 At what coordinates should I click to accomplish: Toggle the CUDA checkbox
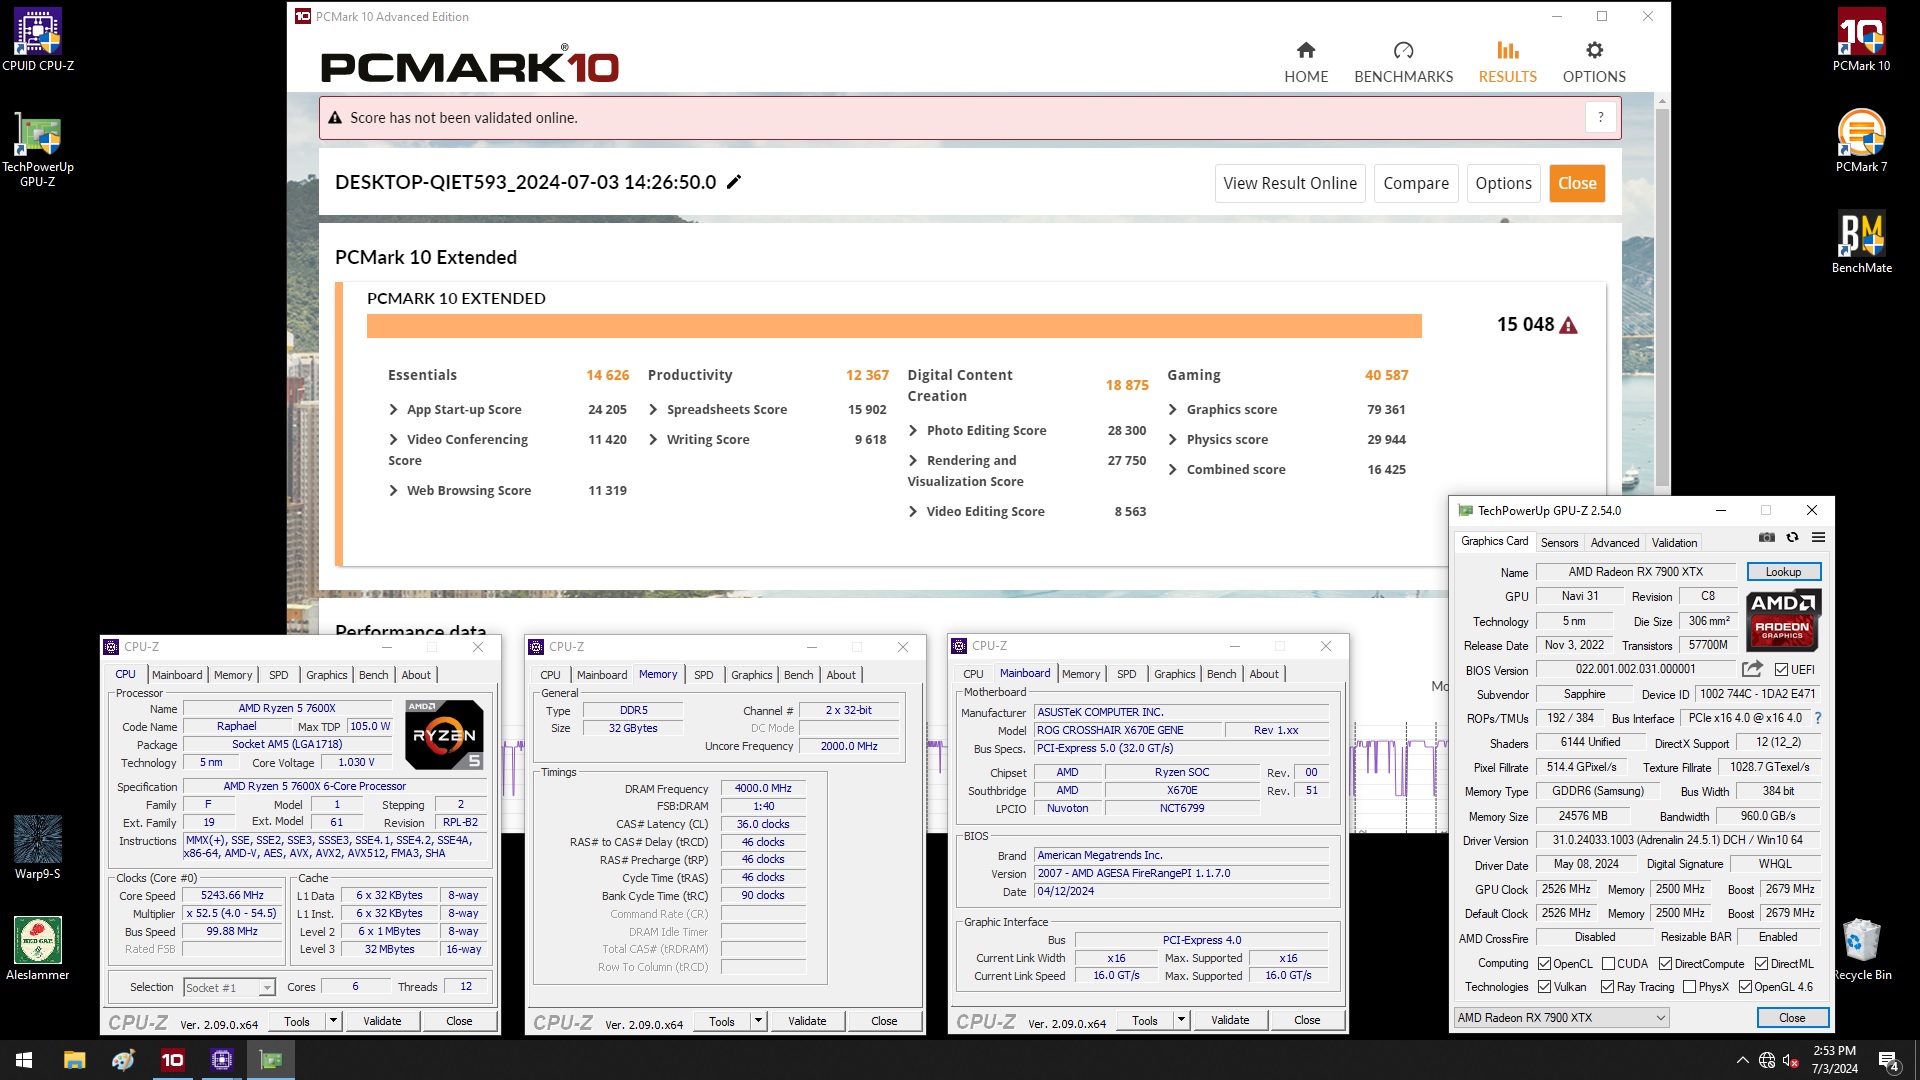(1608, 964)
